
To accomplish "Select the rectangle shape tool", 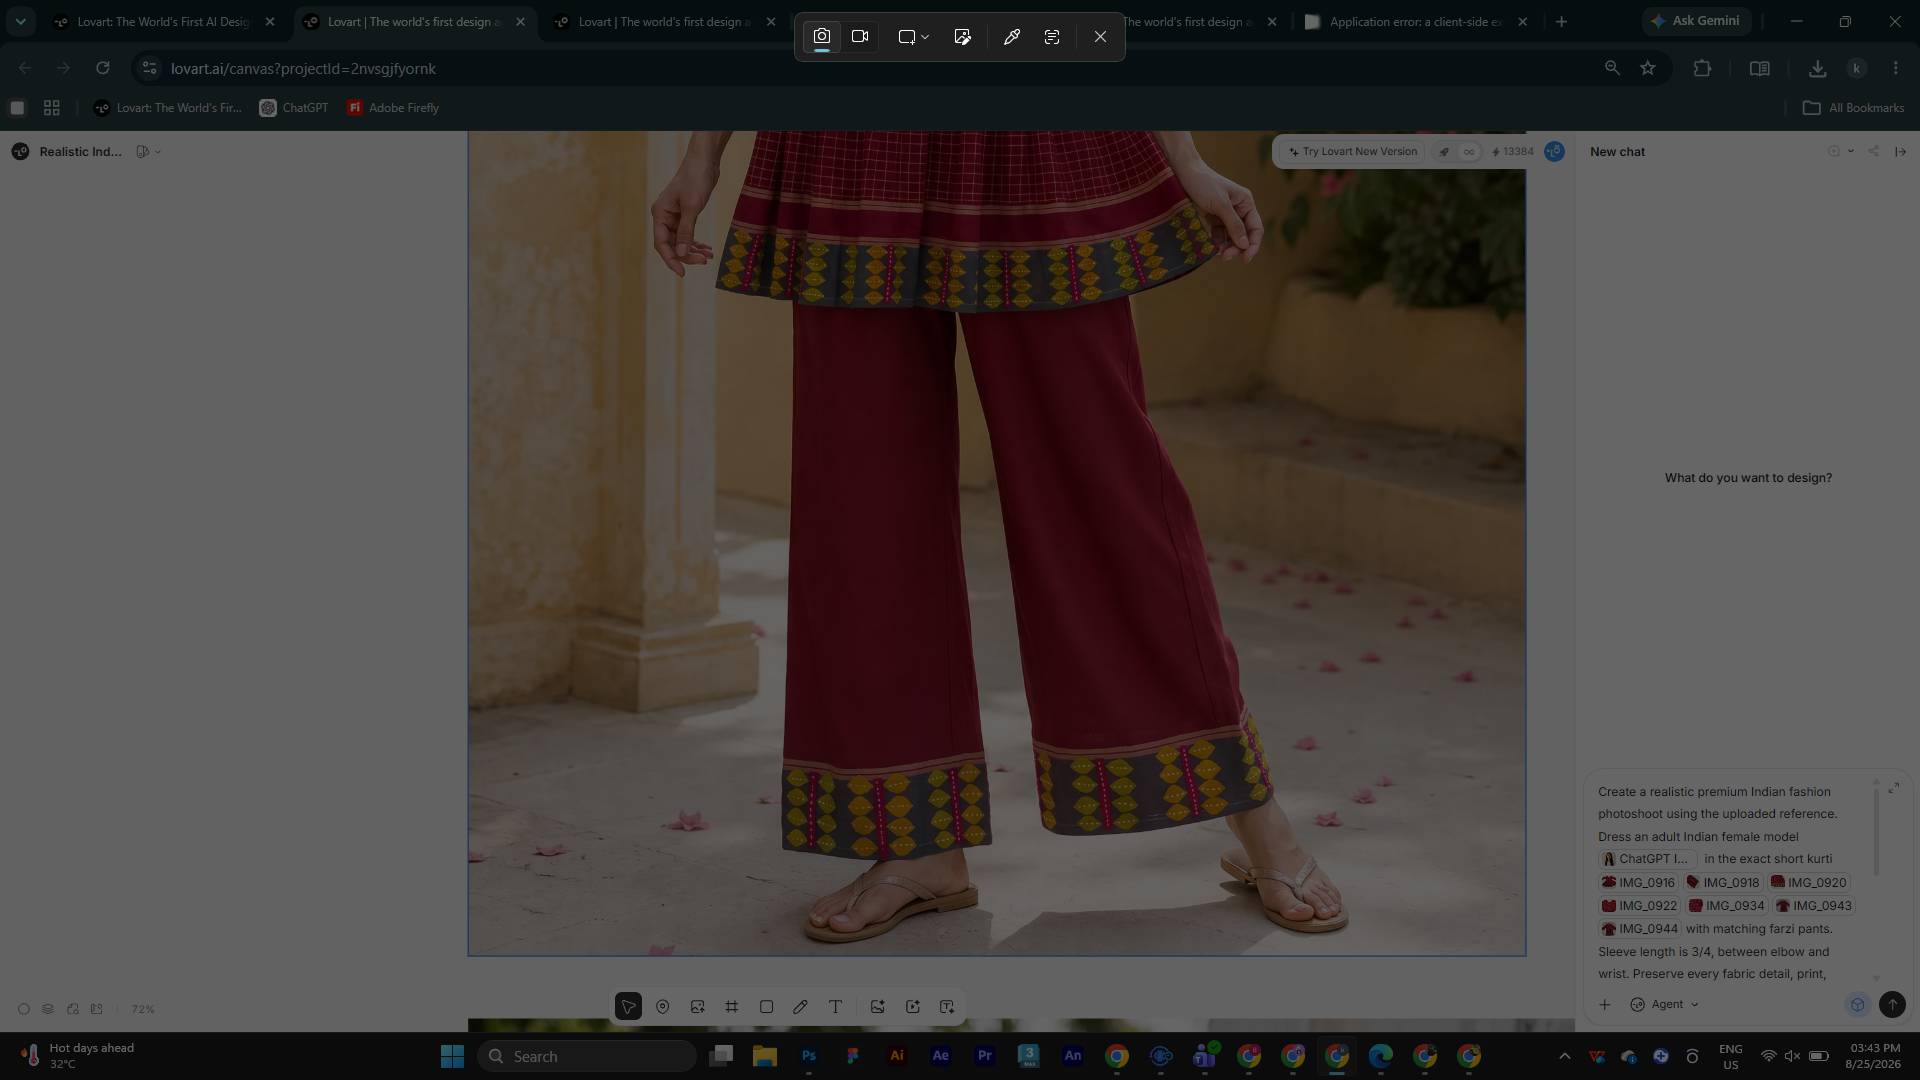I will 766,1007.
